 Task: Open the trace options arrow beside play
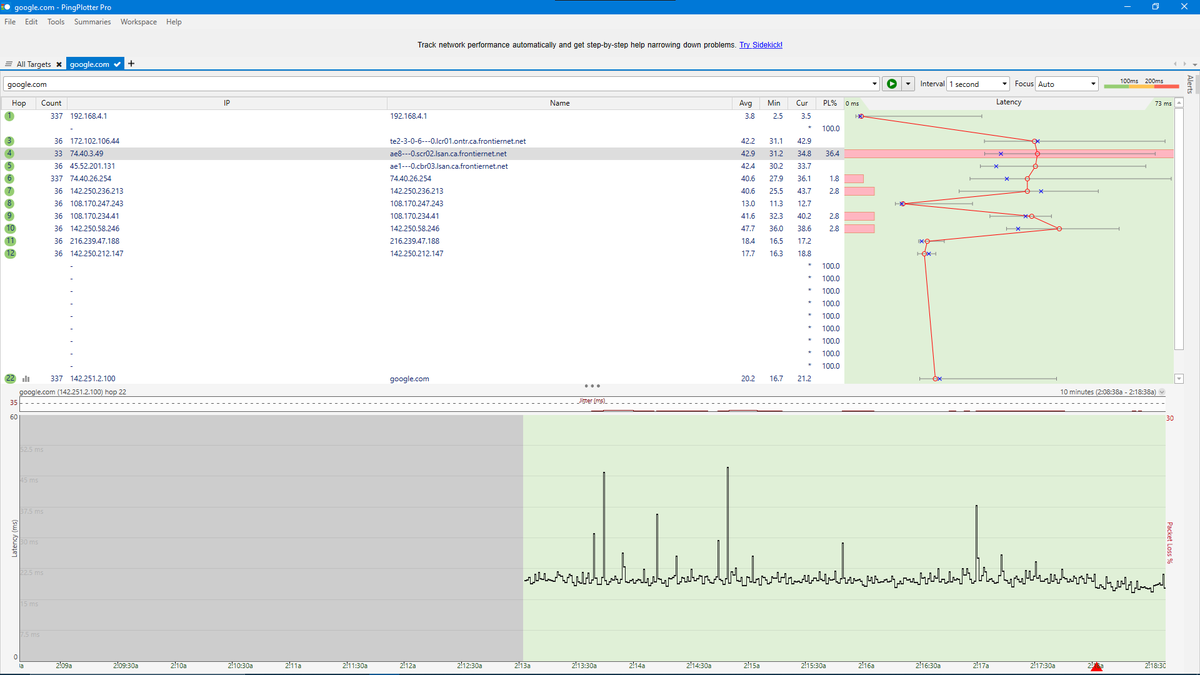click(x=908, y=84)
